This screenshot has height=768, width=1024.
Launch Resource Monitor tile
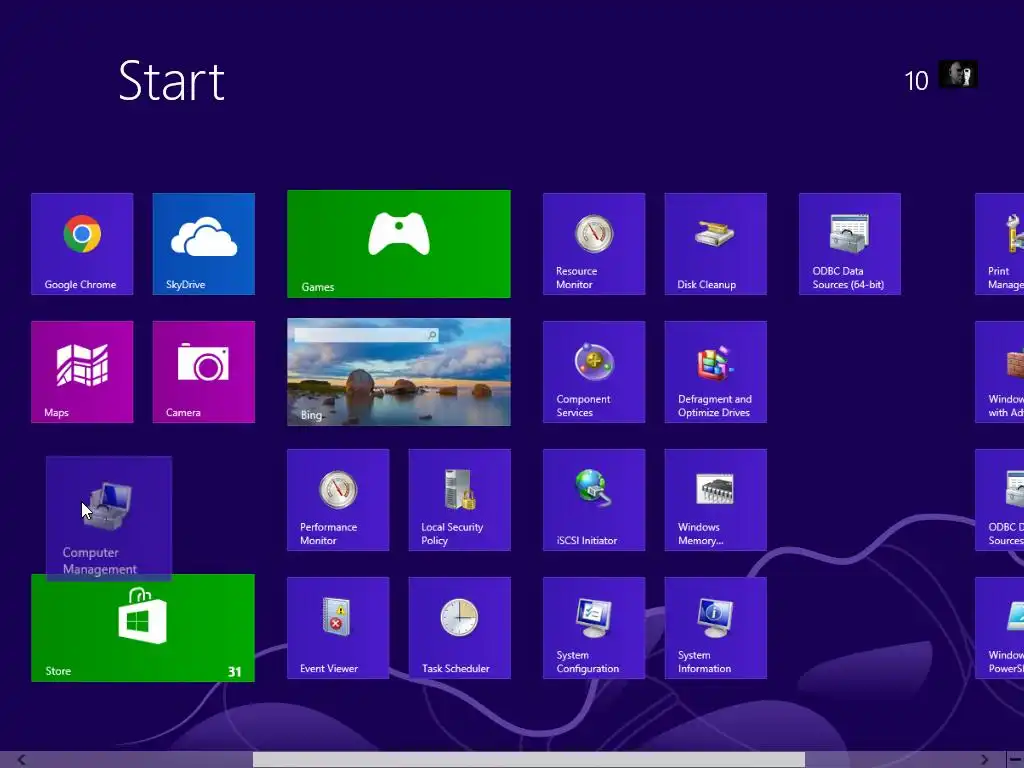point(594,244)
